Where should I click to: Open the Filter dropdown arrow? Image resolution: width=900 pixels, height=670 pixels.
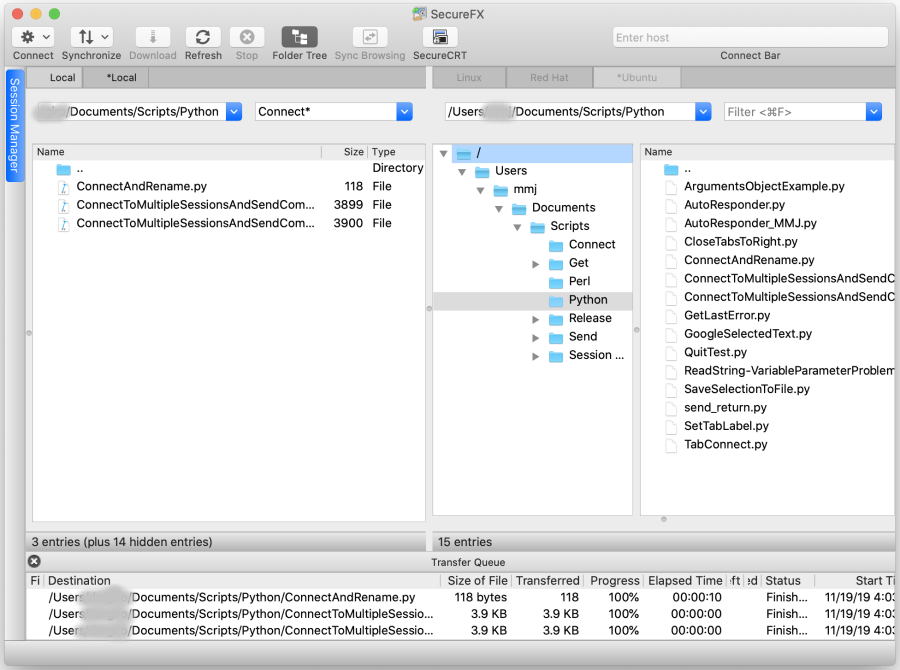point(874,111)
